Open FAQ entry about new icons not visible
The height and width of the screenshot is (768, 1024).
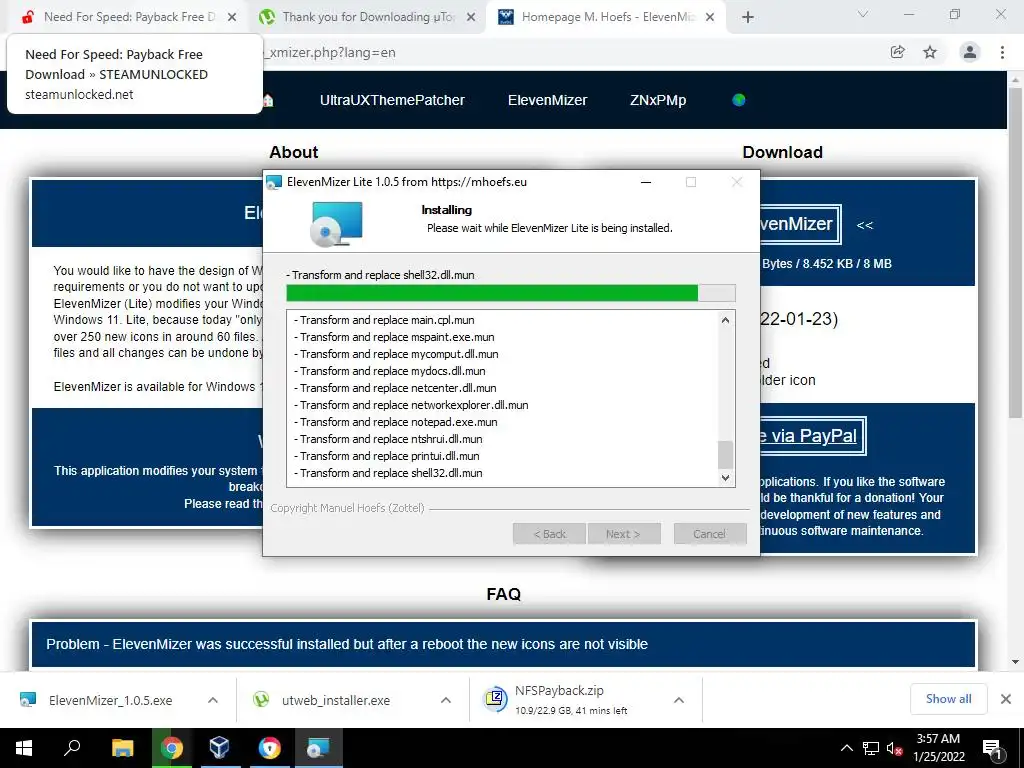pos(503,644)
